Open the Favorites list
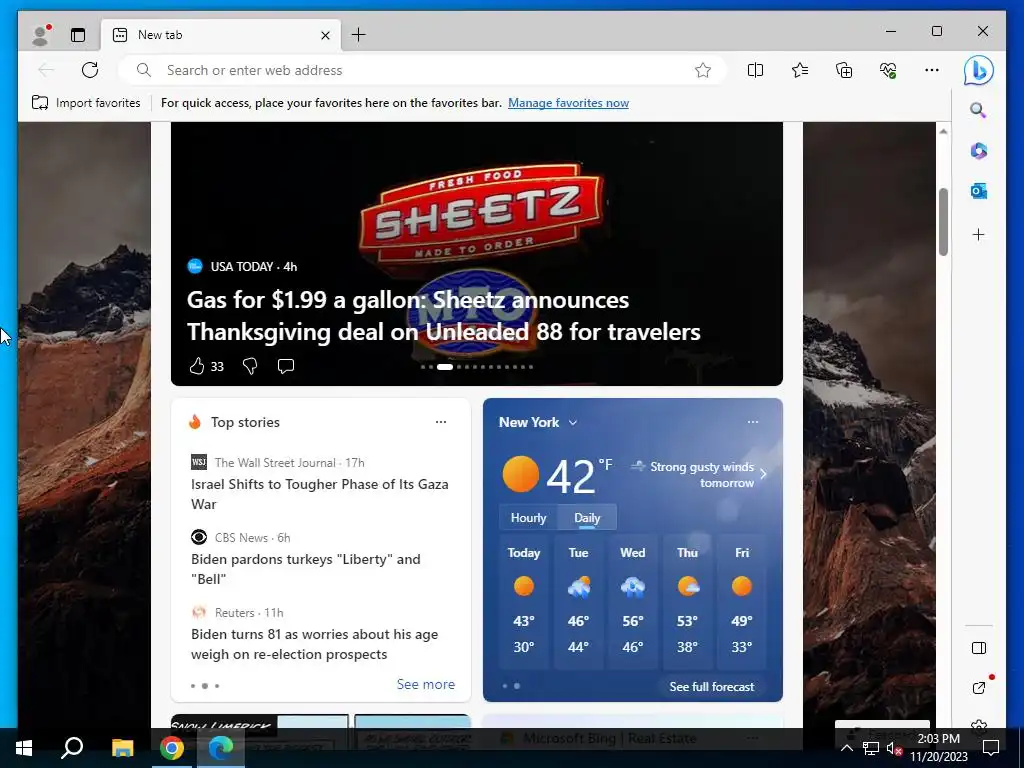This screenshot has width=1024, height=768. click(x=799, y=70)
